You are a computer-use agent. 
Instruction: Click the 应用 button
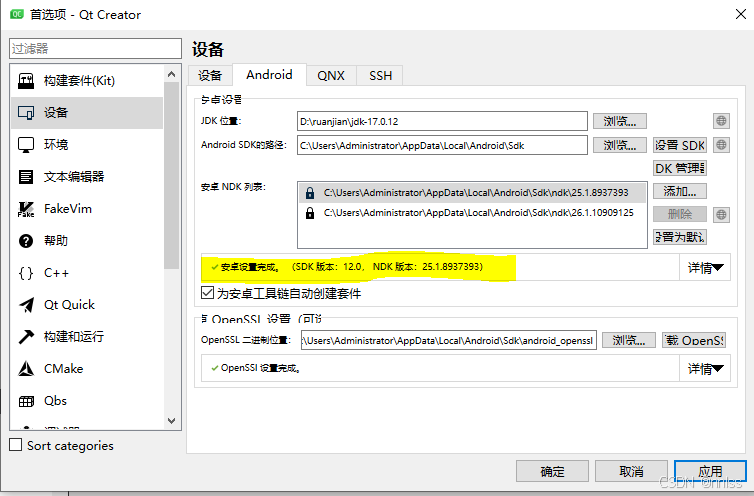click(x=710, y=471)
